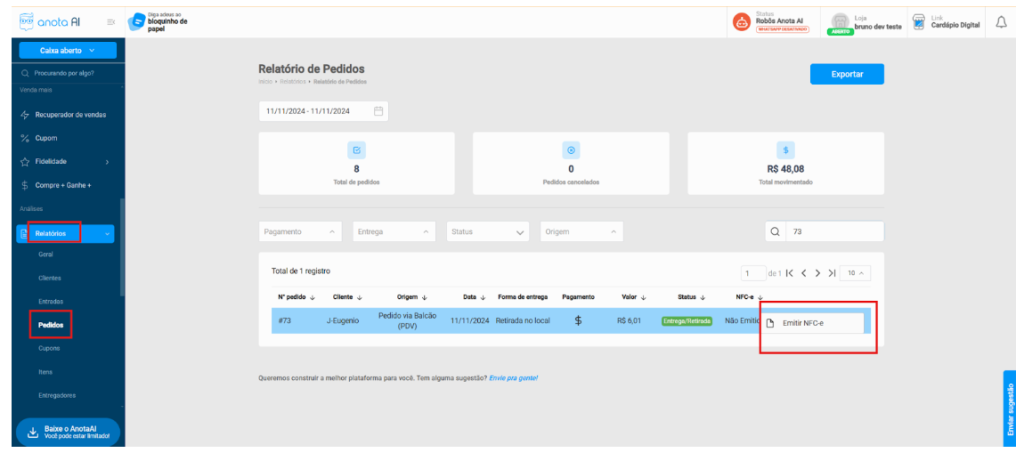Go to the last page arrow
Viewport: 1024px width, 461px height.
(831, 273)
